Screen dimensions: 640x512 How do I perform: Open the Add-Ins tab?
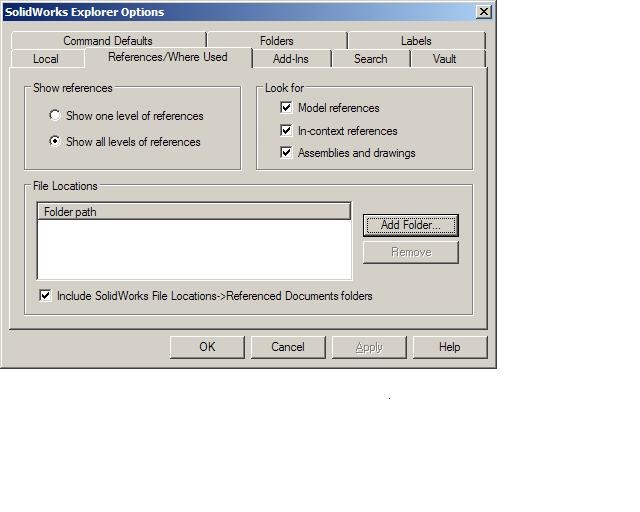(x=291, y=59)
